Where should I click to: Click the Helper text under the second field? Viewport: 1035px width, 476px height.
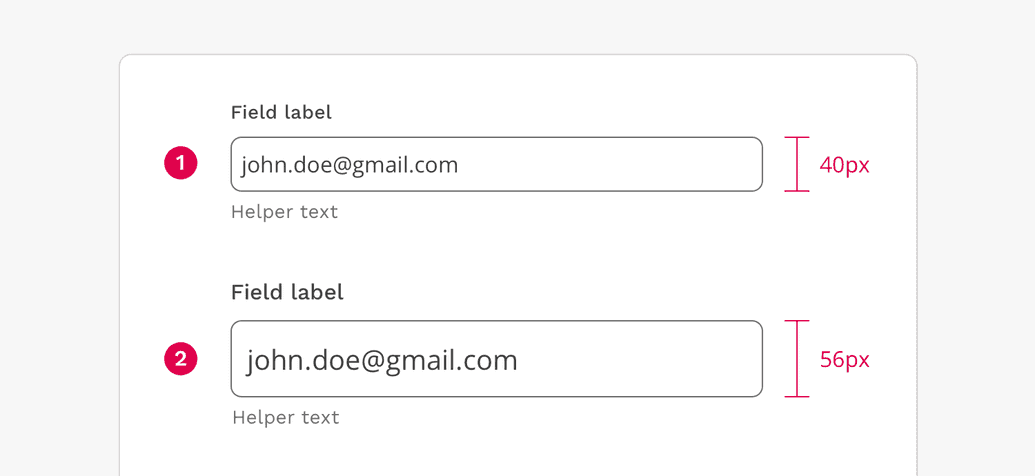point(286,417)
